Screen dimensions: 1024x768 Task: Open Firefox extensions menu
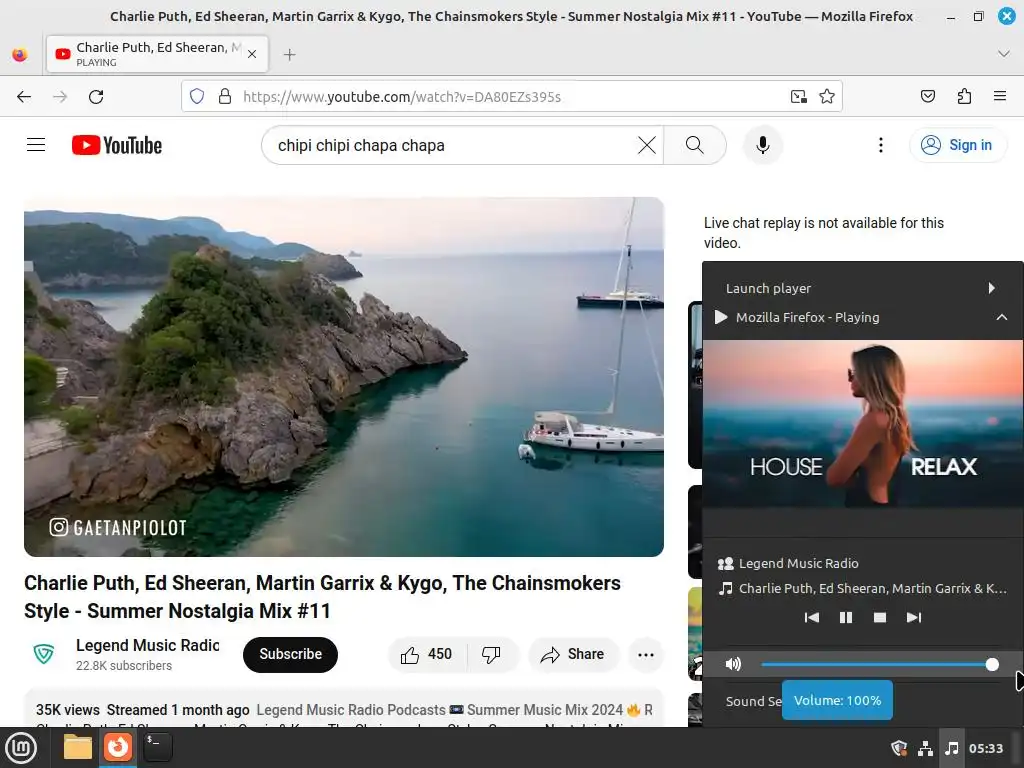(x=964, y=97)
